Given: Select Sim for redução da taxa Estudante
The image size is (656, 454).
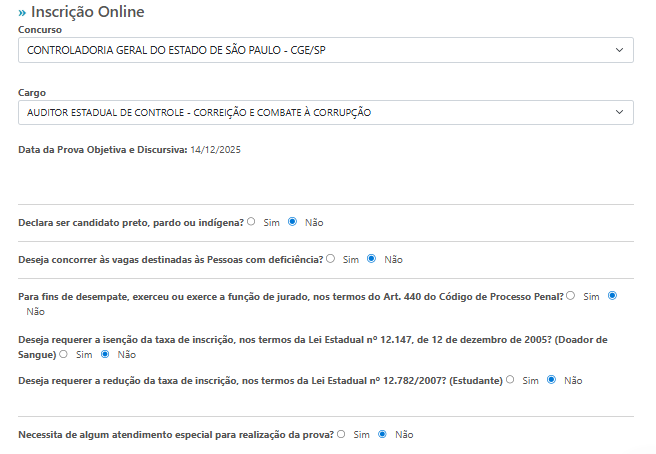Looking at the screenshot, I should pyautogui.click(x=510, y=380).
